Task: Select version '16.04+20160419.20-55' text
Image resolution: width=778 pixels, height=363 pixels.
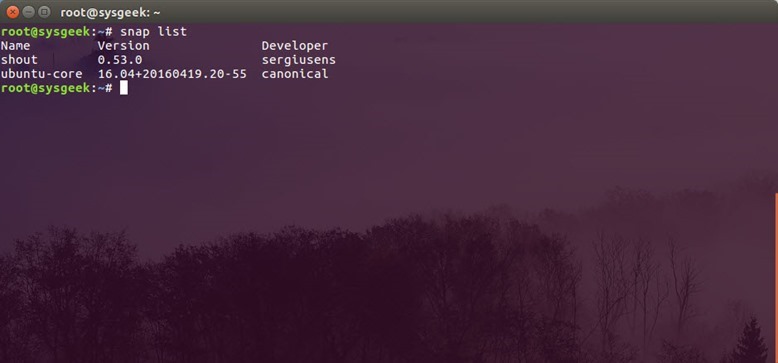Action: point(172,74)
